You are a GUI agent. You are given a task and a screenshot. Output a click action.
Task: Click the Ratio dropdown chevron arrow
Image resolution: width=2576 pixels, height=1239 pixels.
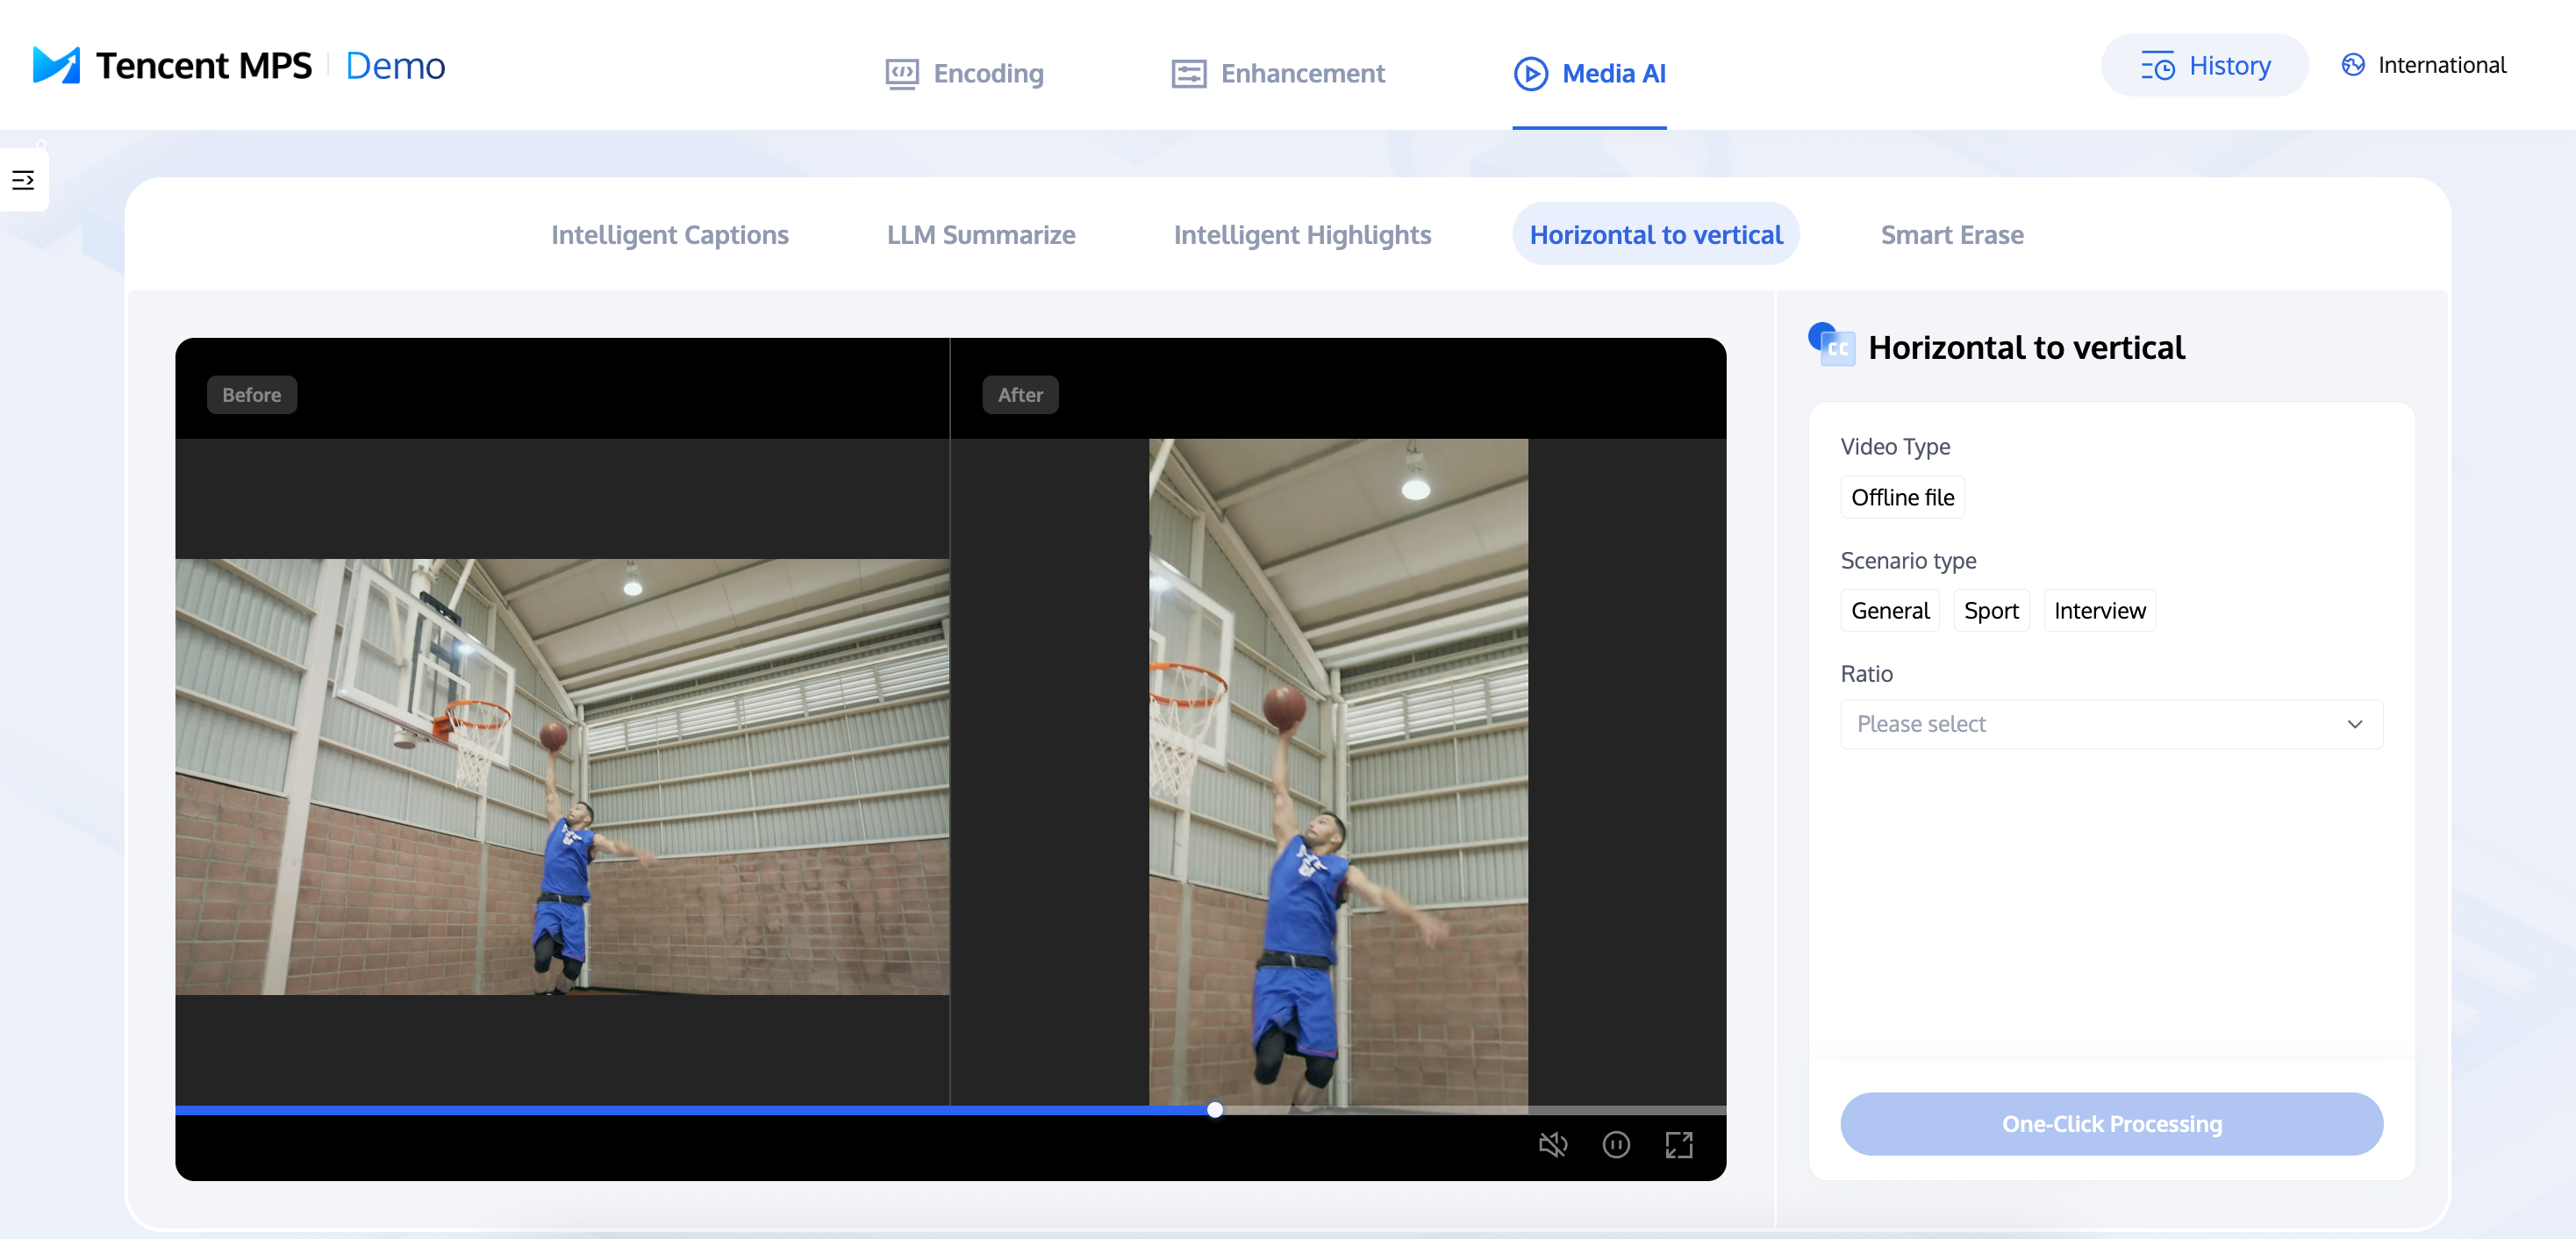tap(2354, 724)
